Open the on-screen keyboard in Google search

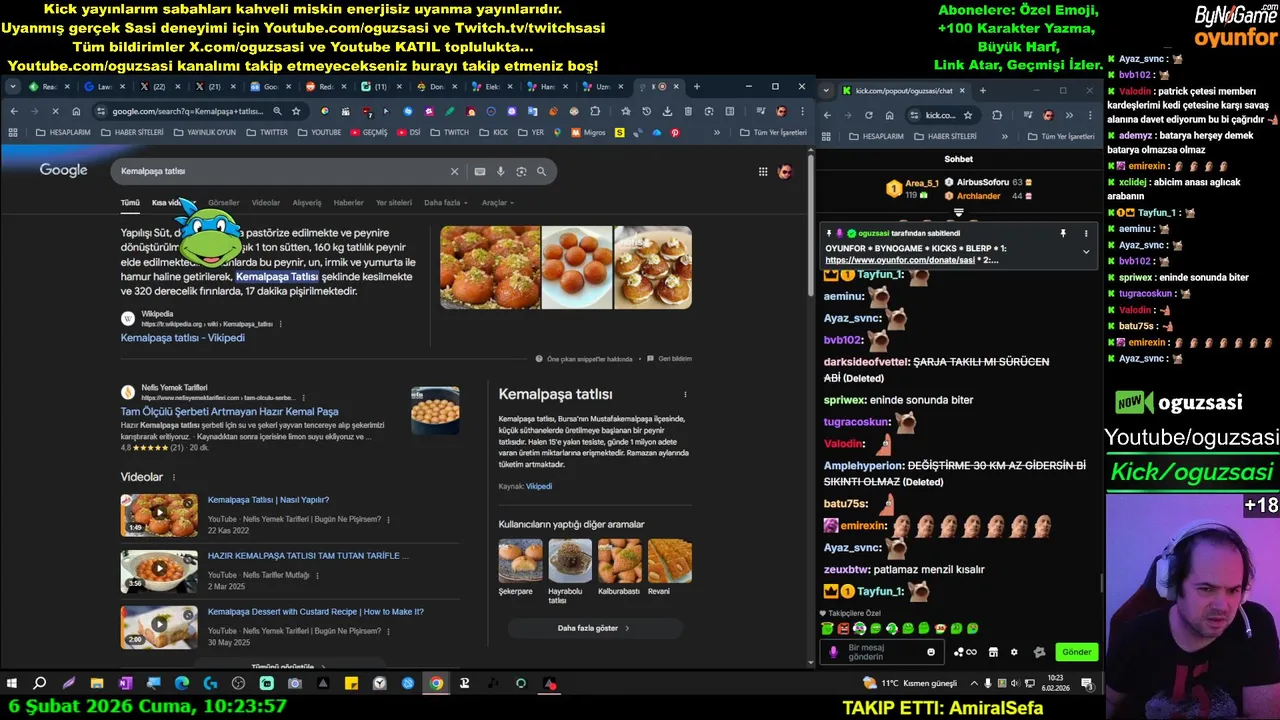pyautogui.click(x=480, y=171)
